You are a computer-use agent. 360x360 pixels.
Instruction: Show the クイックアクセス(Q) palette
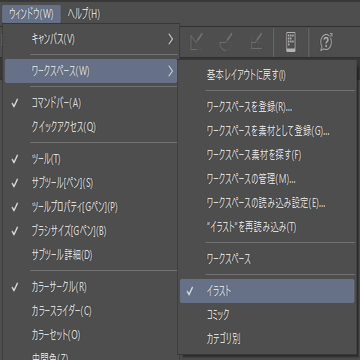pos(91,127)
